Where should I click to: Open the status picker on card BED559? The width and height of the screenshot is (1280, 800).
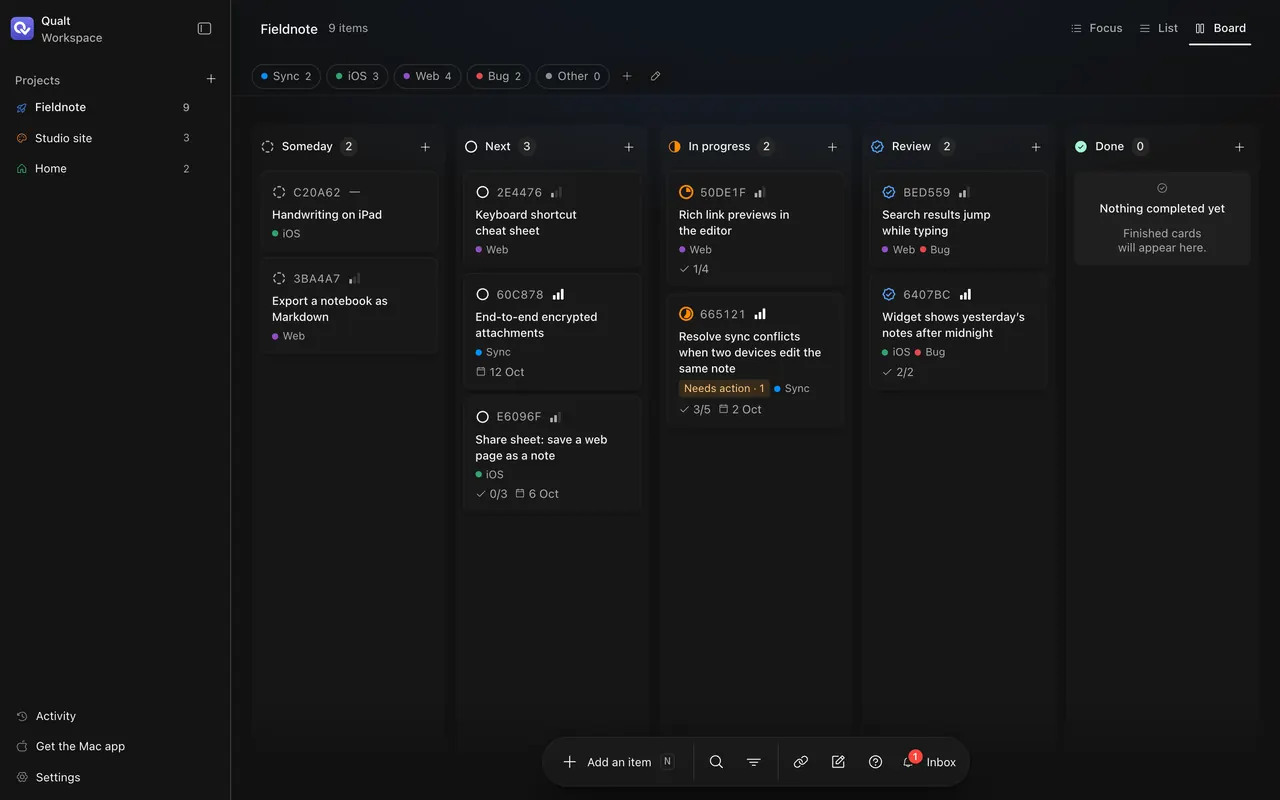click(889, 192)
